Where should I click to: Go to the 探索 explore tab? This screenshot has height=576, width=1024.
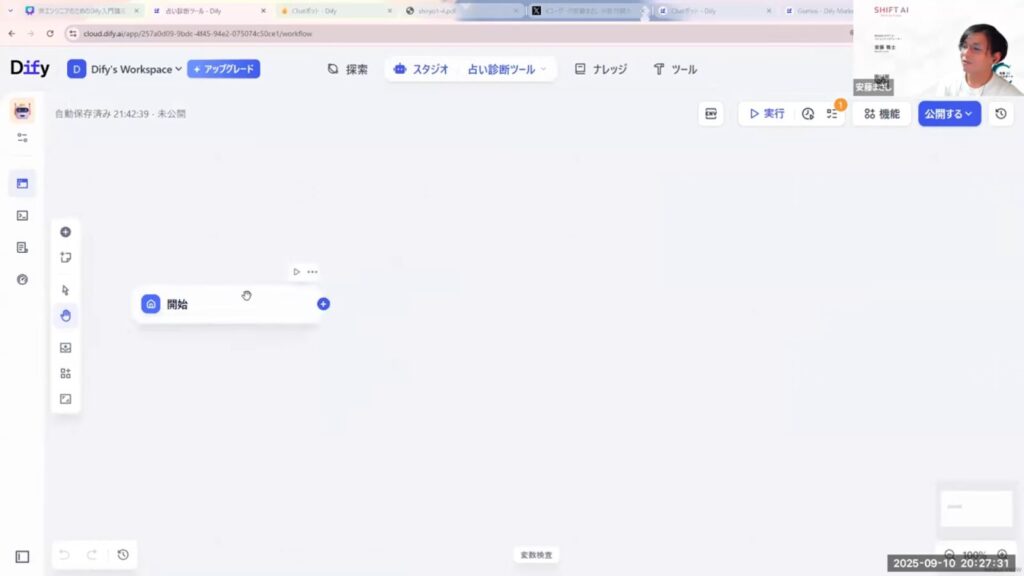click(x=347, y=69)
